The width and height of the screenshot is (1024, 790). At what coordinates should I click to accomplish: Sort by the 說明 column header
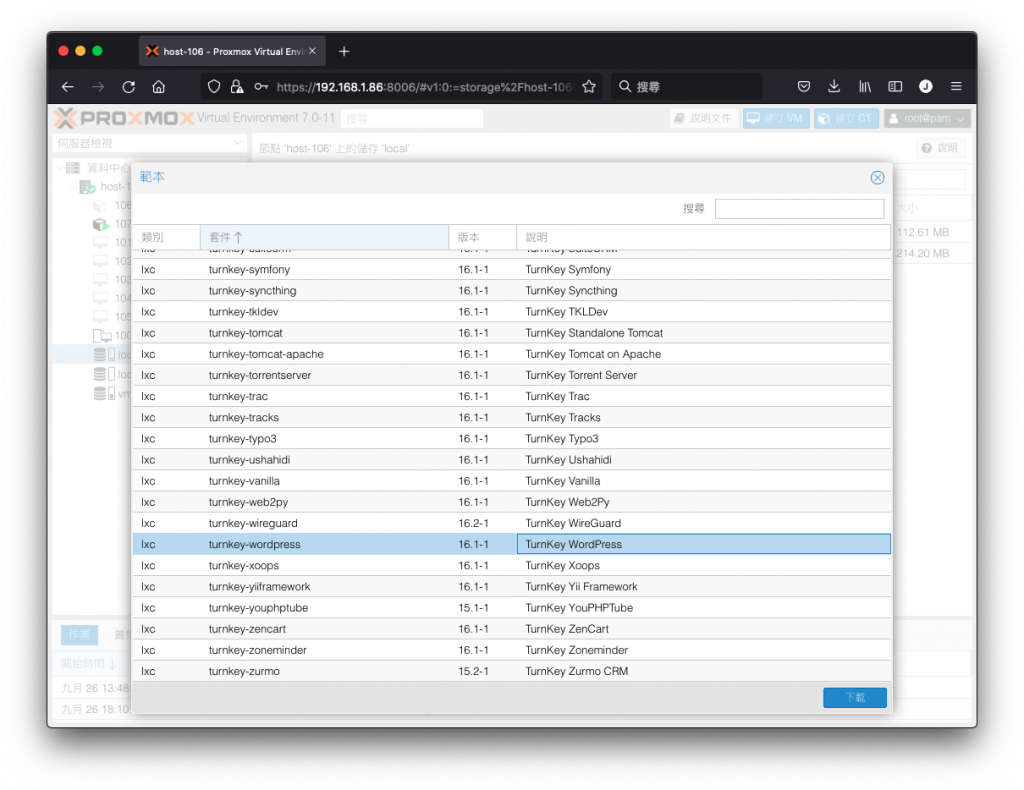[x=703, y=237]
